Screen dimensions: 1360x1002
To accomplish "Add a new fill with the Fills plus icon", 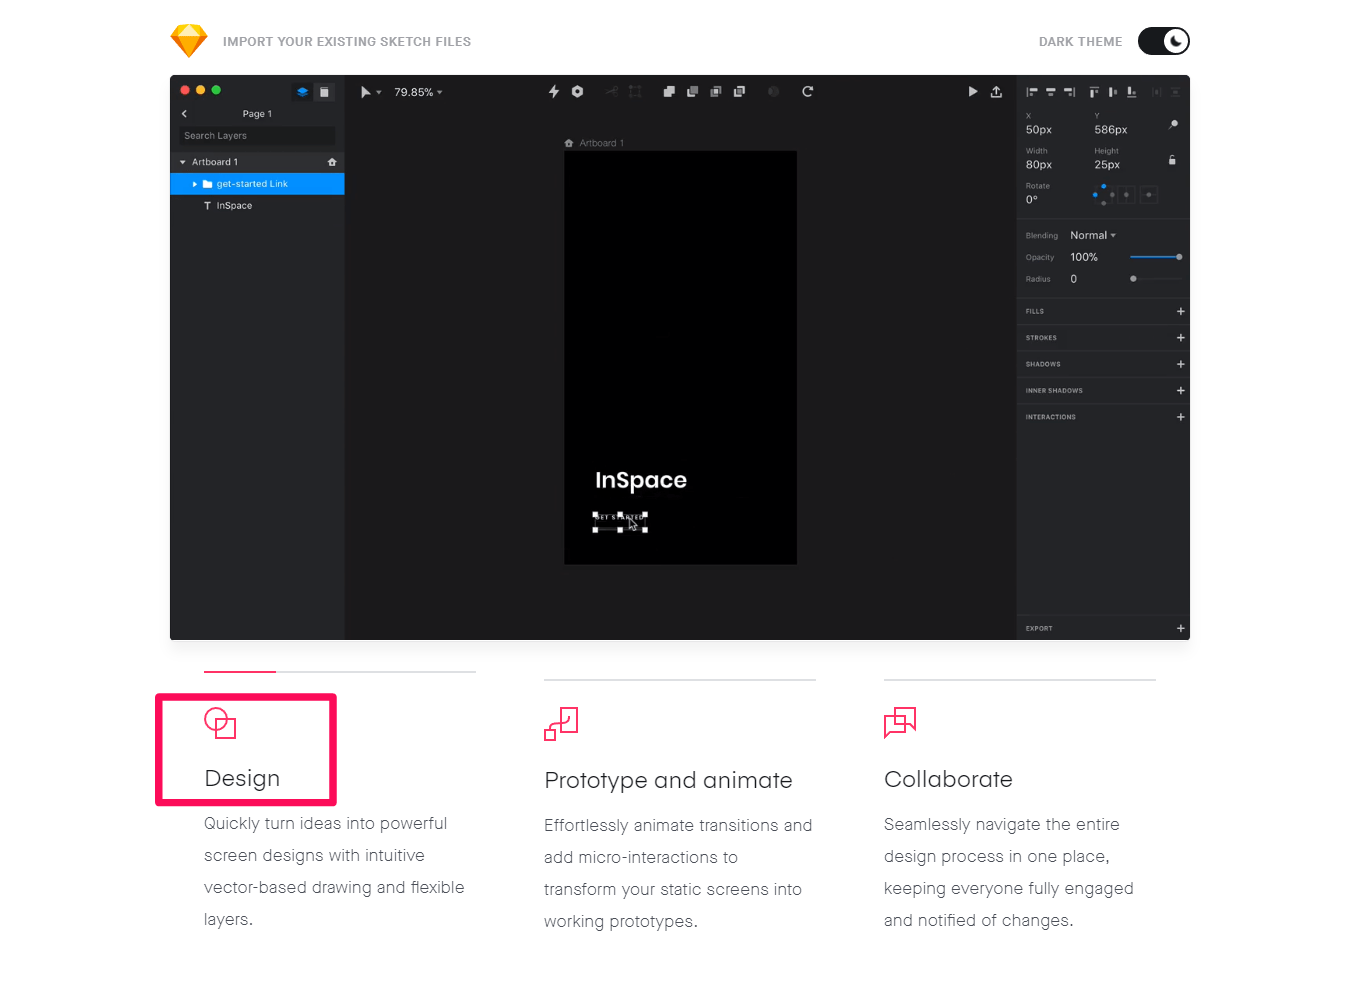I will coord(1181,311).
